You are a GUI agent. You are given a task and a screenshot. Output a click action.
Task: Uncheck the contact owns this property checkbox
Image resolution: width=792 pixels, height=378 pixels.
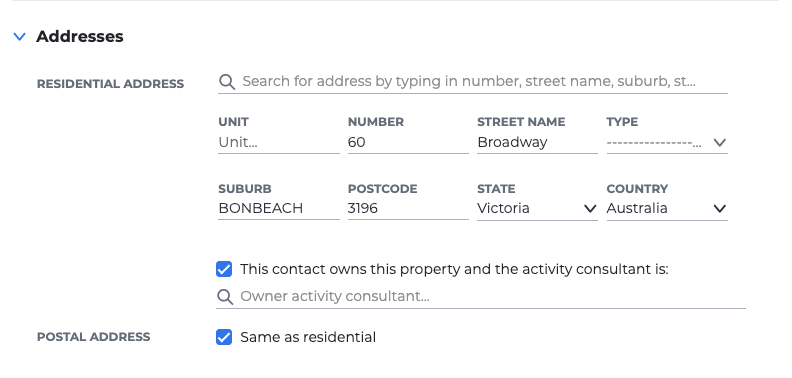pyautogui.click(x=224, y=269)
